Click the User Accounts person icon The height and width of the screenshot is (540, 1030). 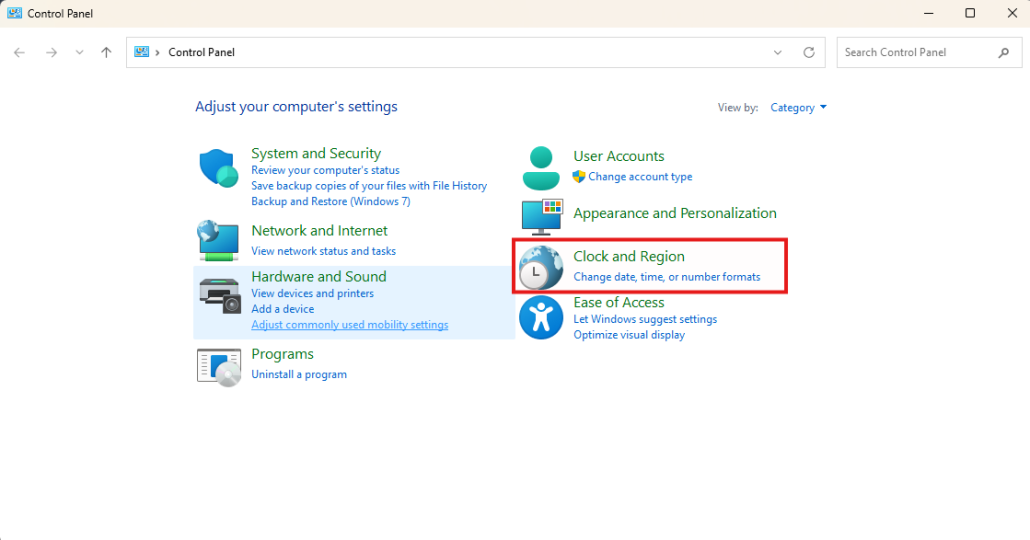point(541,167)
